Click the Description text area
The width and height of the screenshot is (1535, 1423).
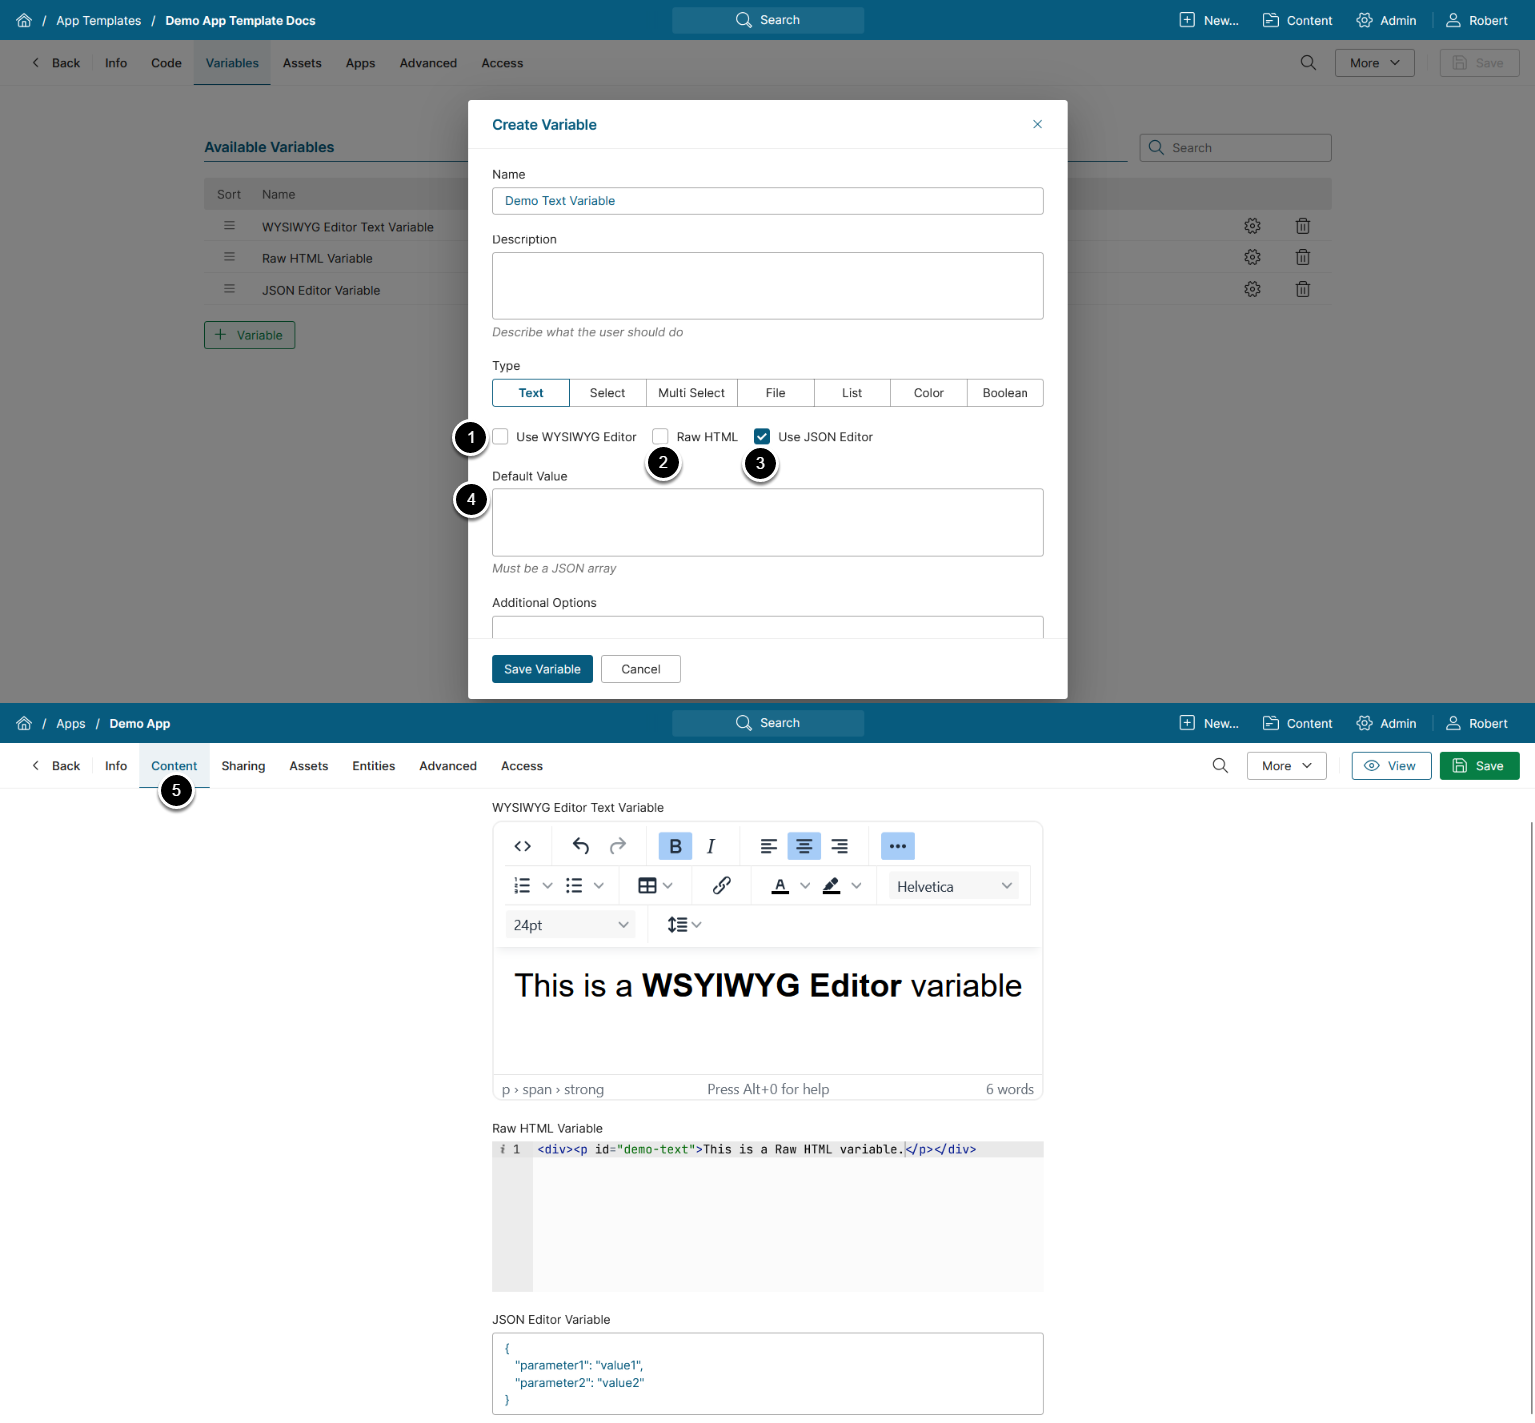(x=768, y=286)
